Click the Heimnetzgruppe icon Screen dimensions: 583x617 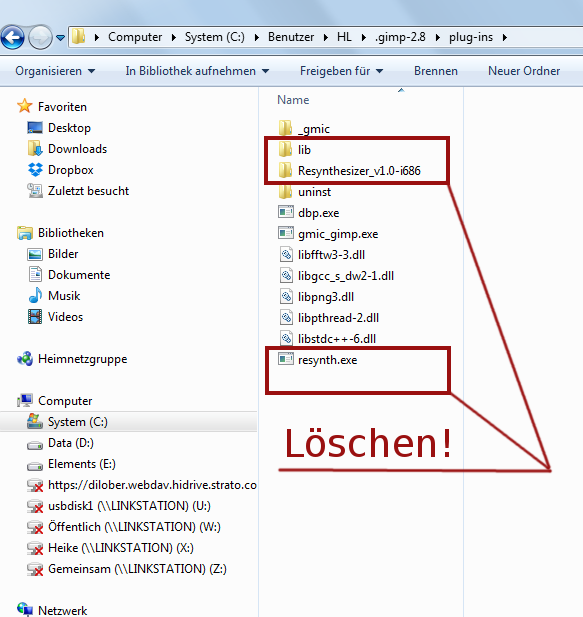[x=25, y=358]
